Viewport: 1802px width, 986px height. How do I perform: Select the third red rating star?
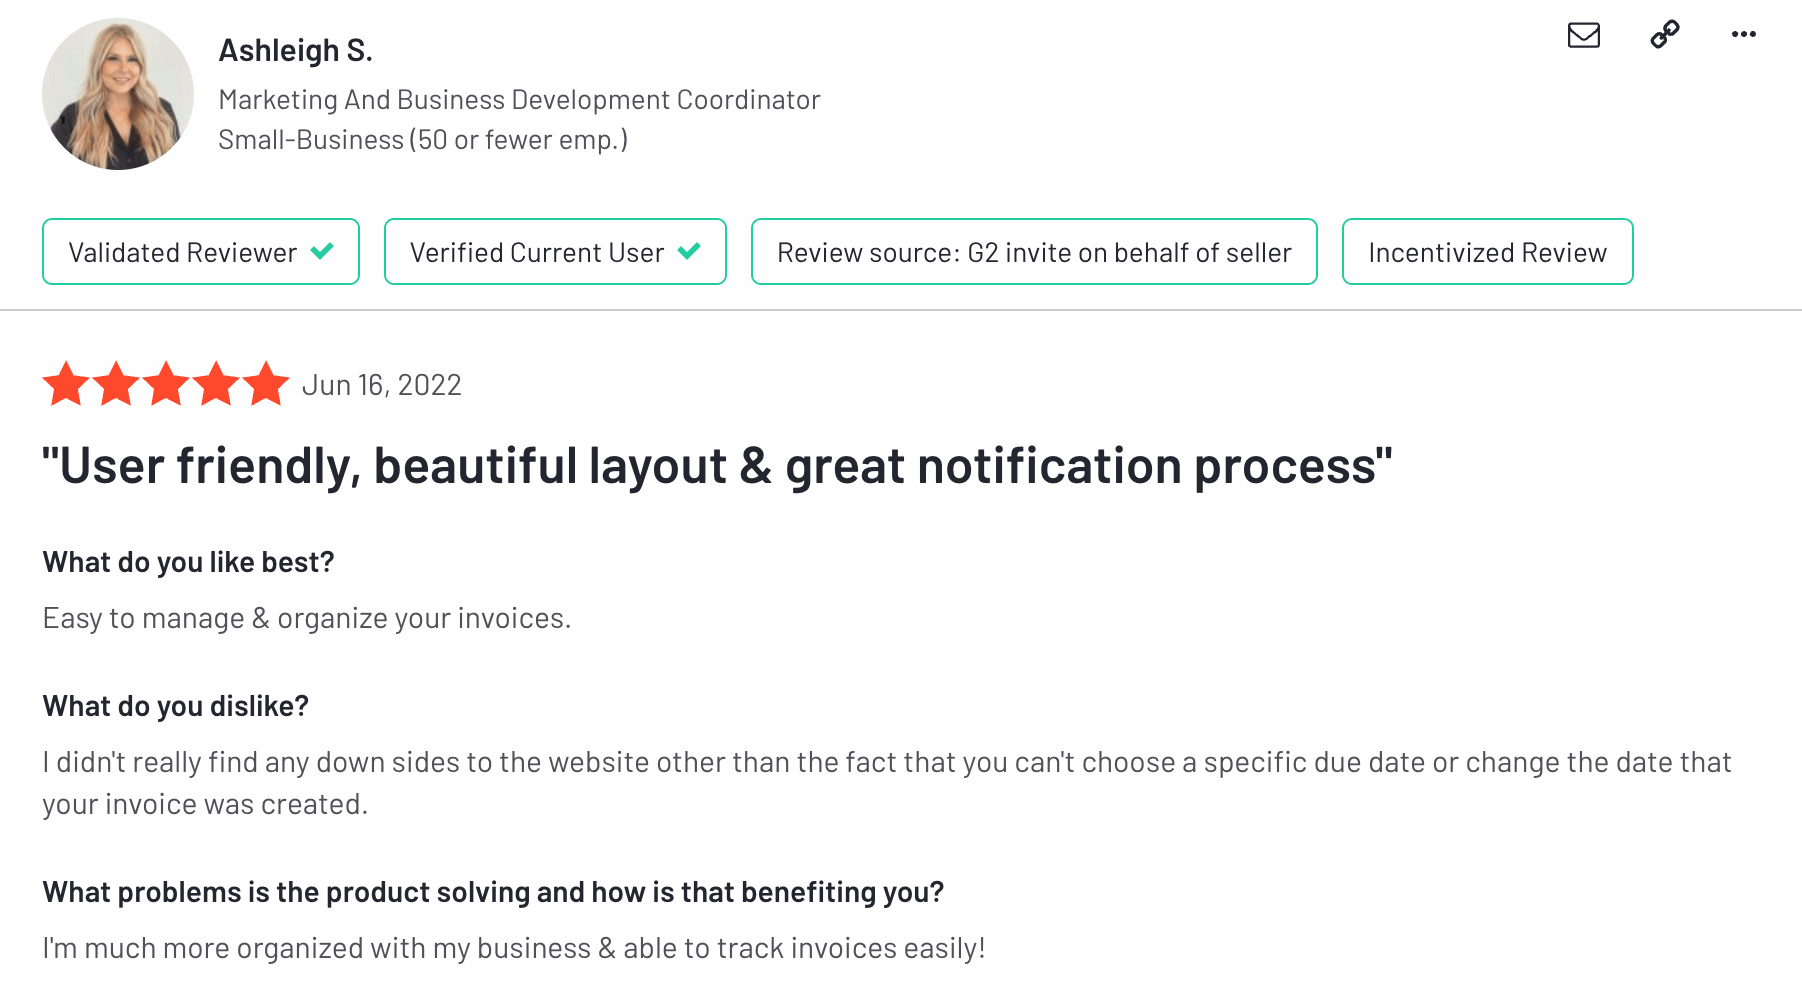coord(166,383)
